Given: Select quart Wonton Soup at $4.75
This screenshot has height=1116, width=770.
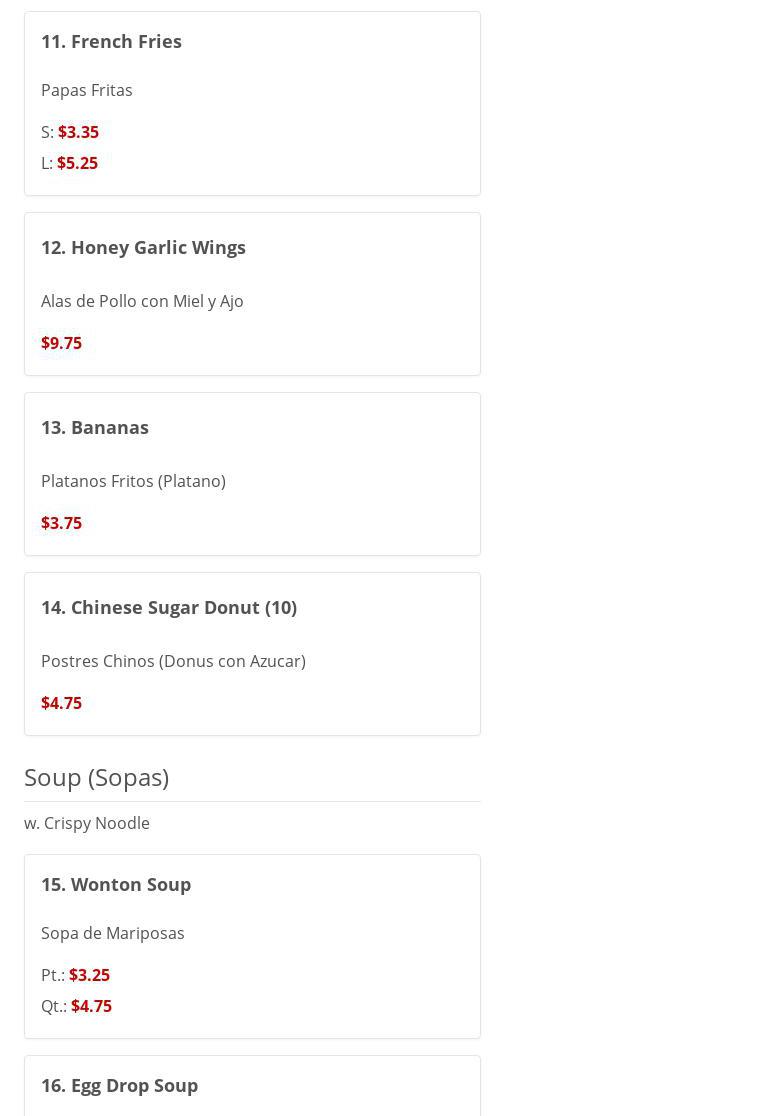Looking at the screenshot, I should pyautogui.click(x=91, y=1006).
